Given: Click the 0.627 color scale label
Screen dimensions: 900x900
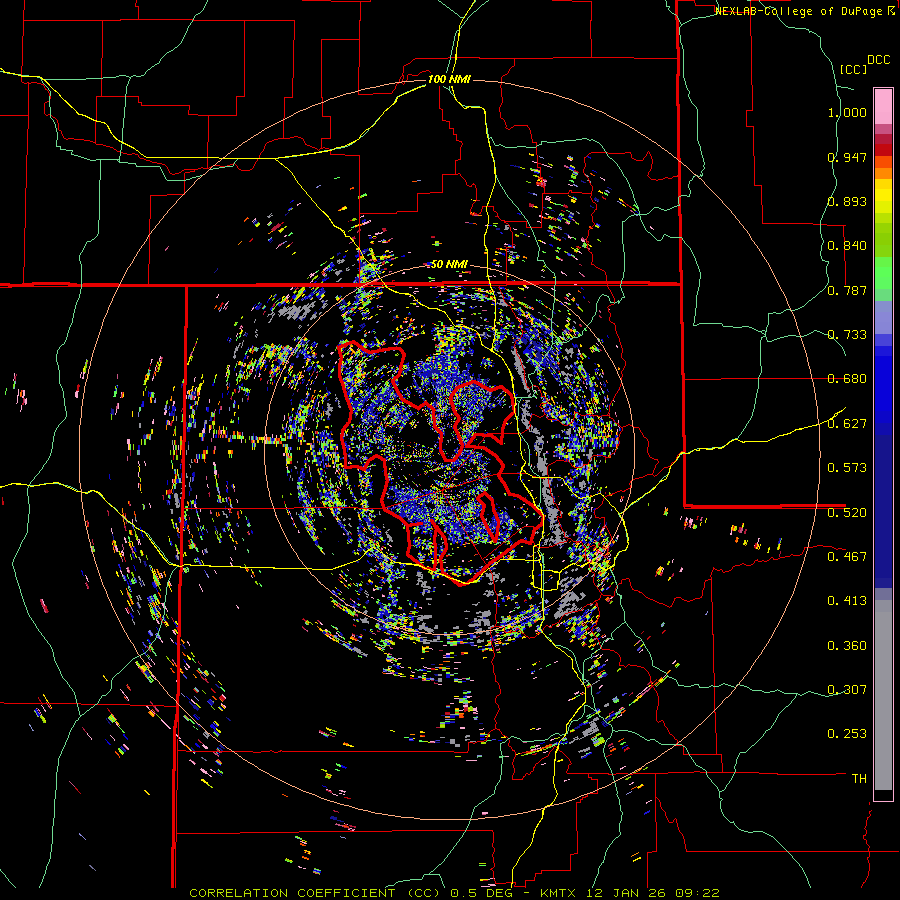Looking at the screenshot, I should point(847,424).
